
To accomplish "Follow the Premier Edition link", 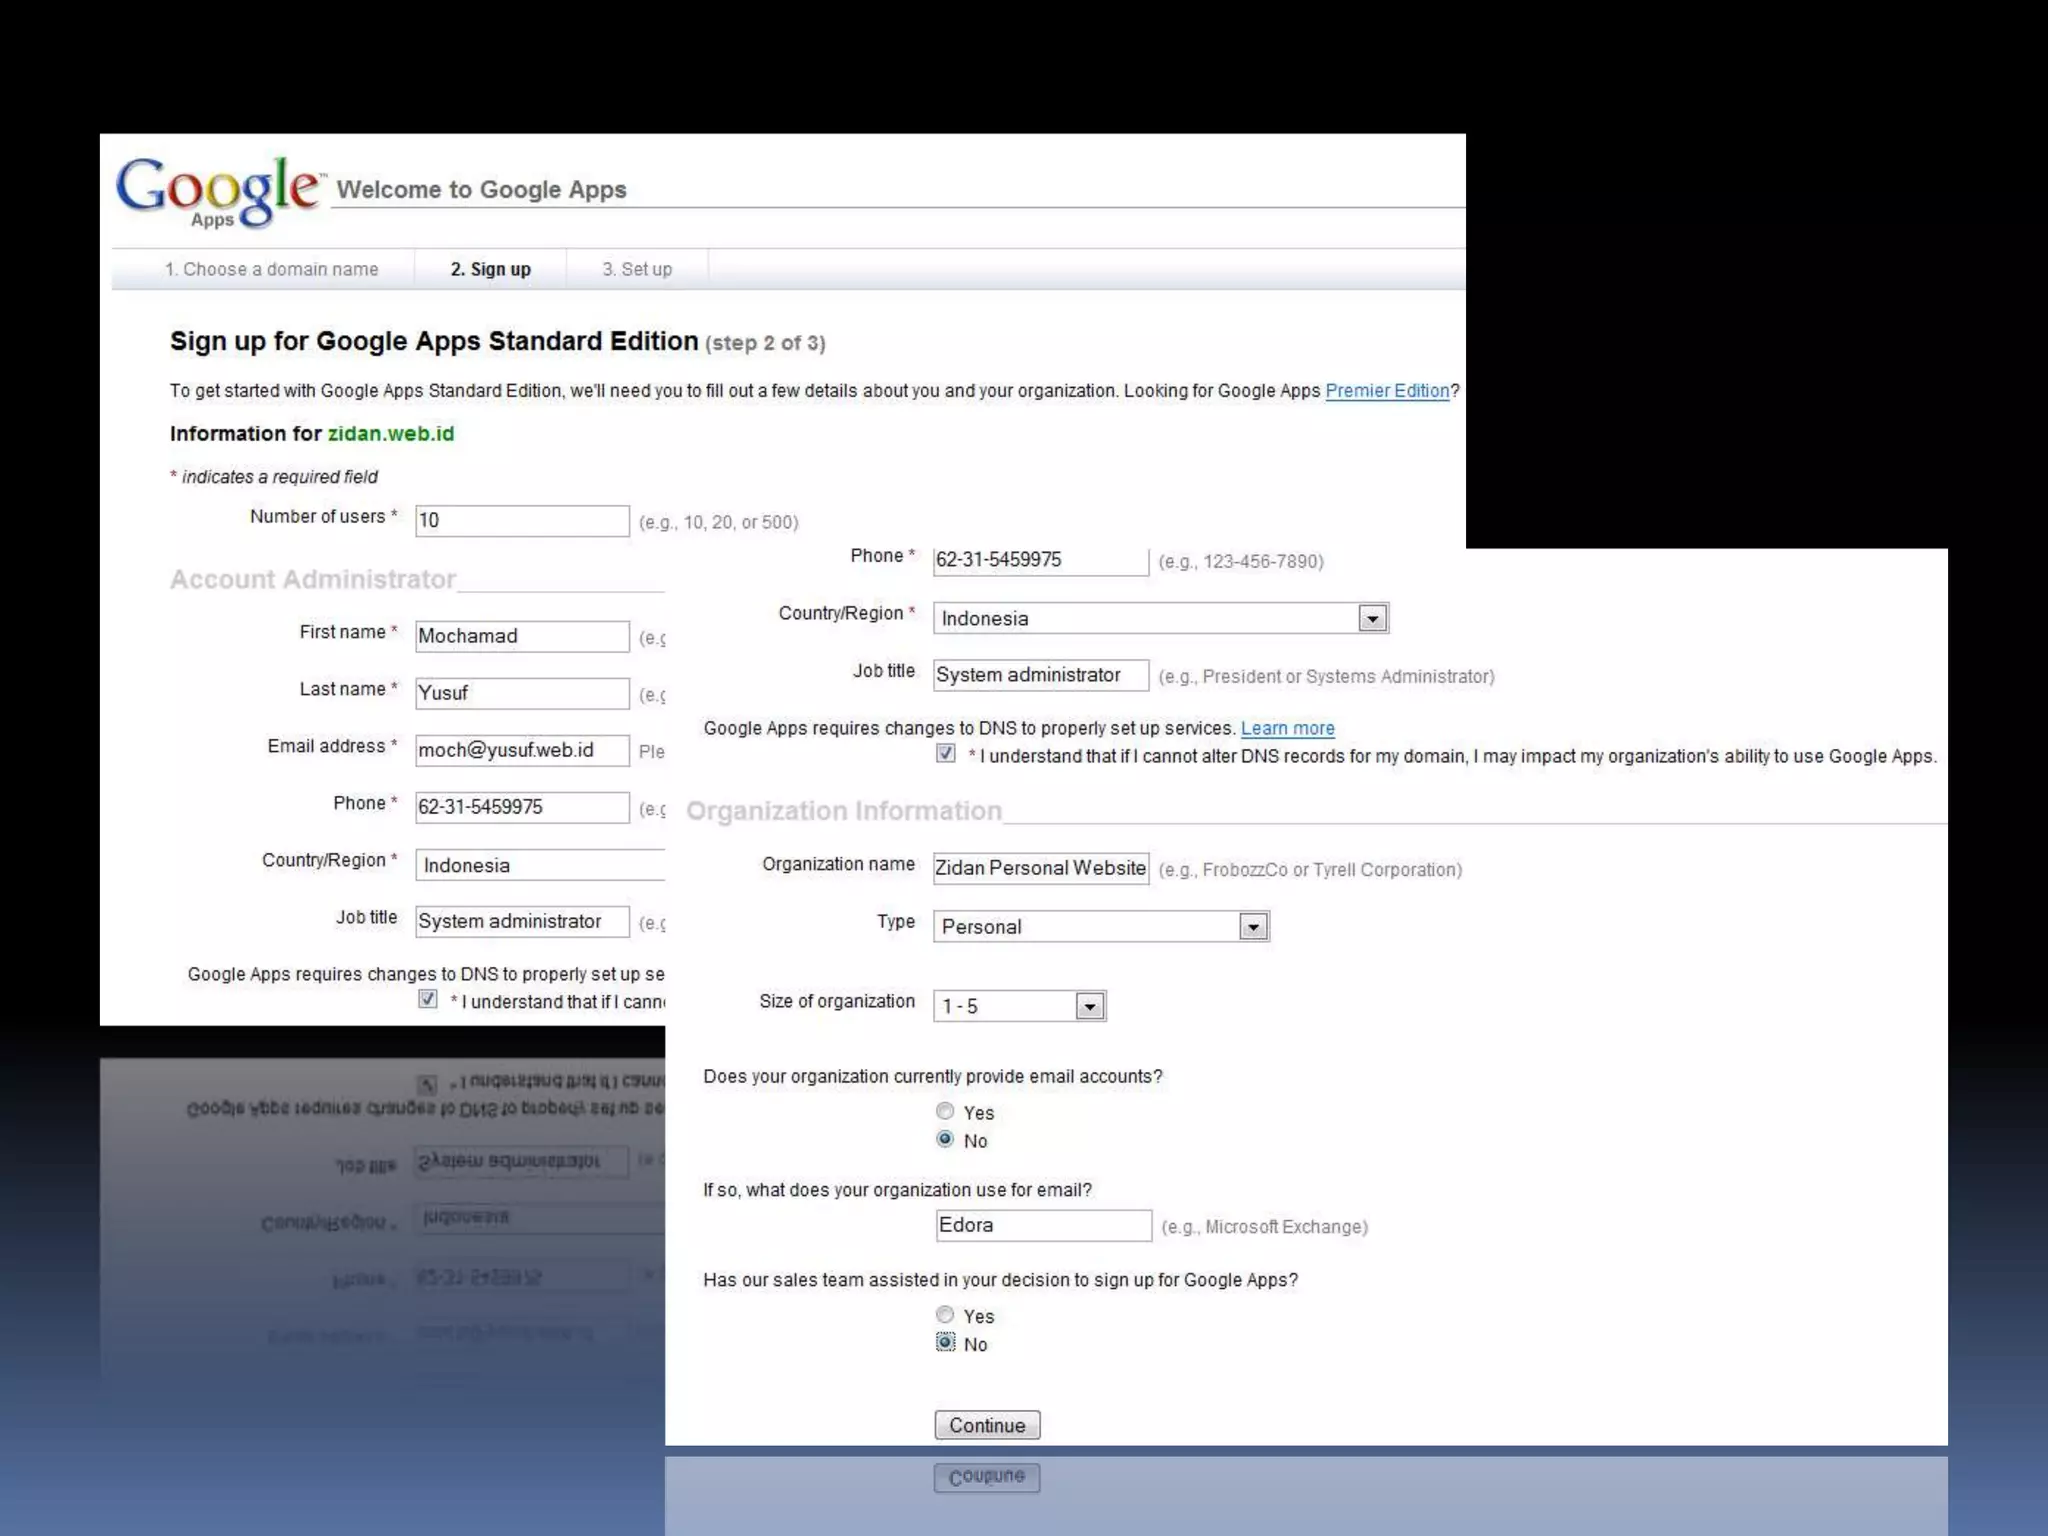I will [x=1387, y=391].
